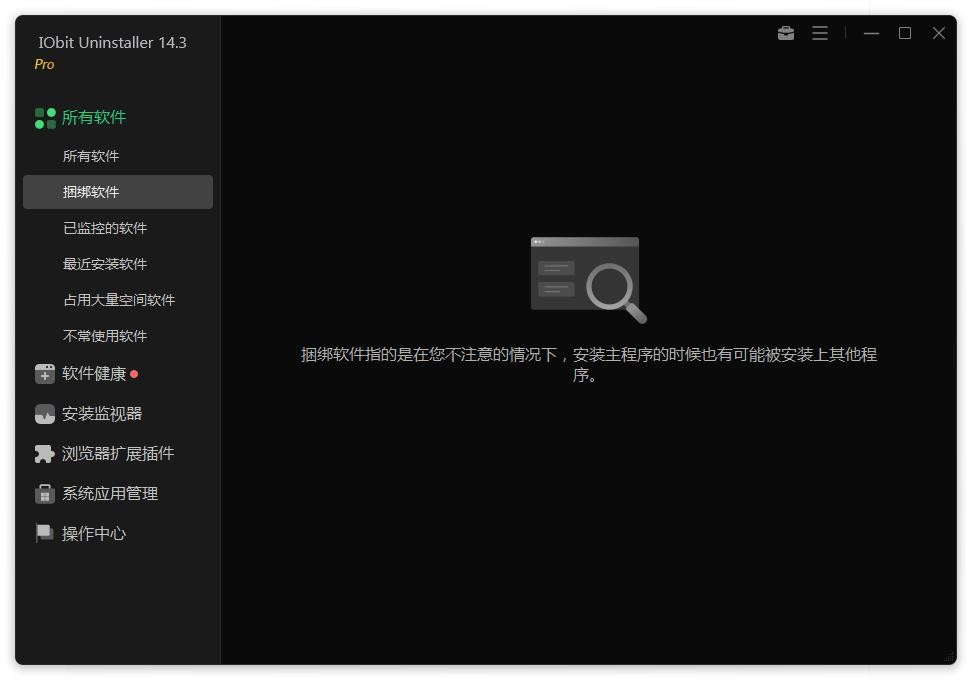Click the 捆绑软件 description text
The height and width of the screenshot is (680, 972).
588,364
